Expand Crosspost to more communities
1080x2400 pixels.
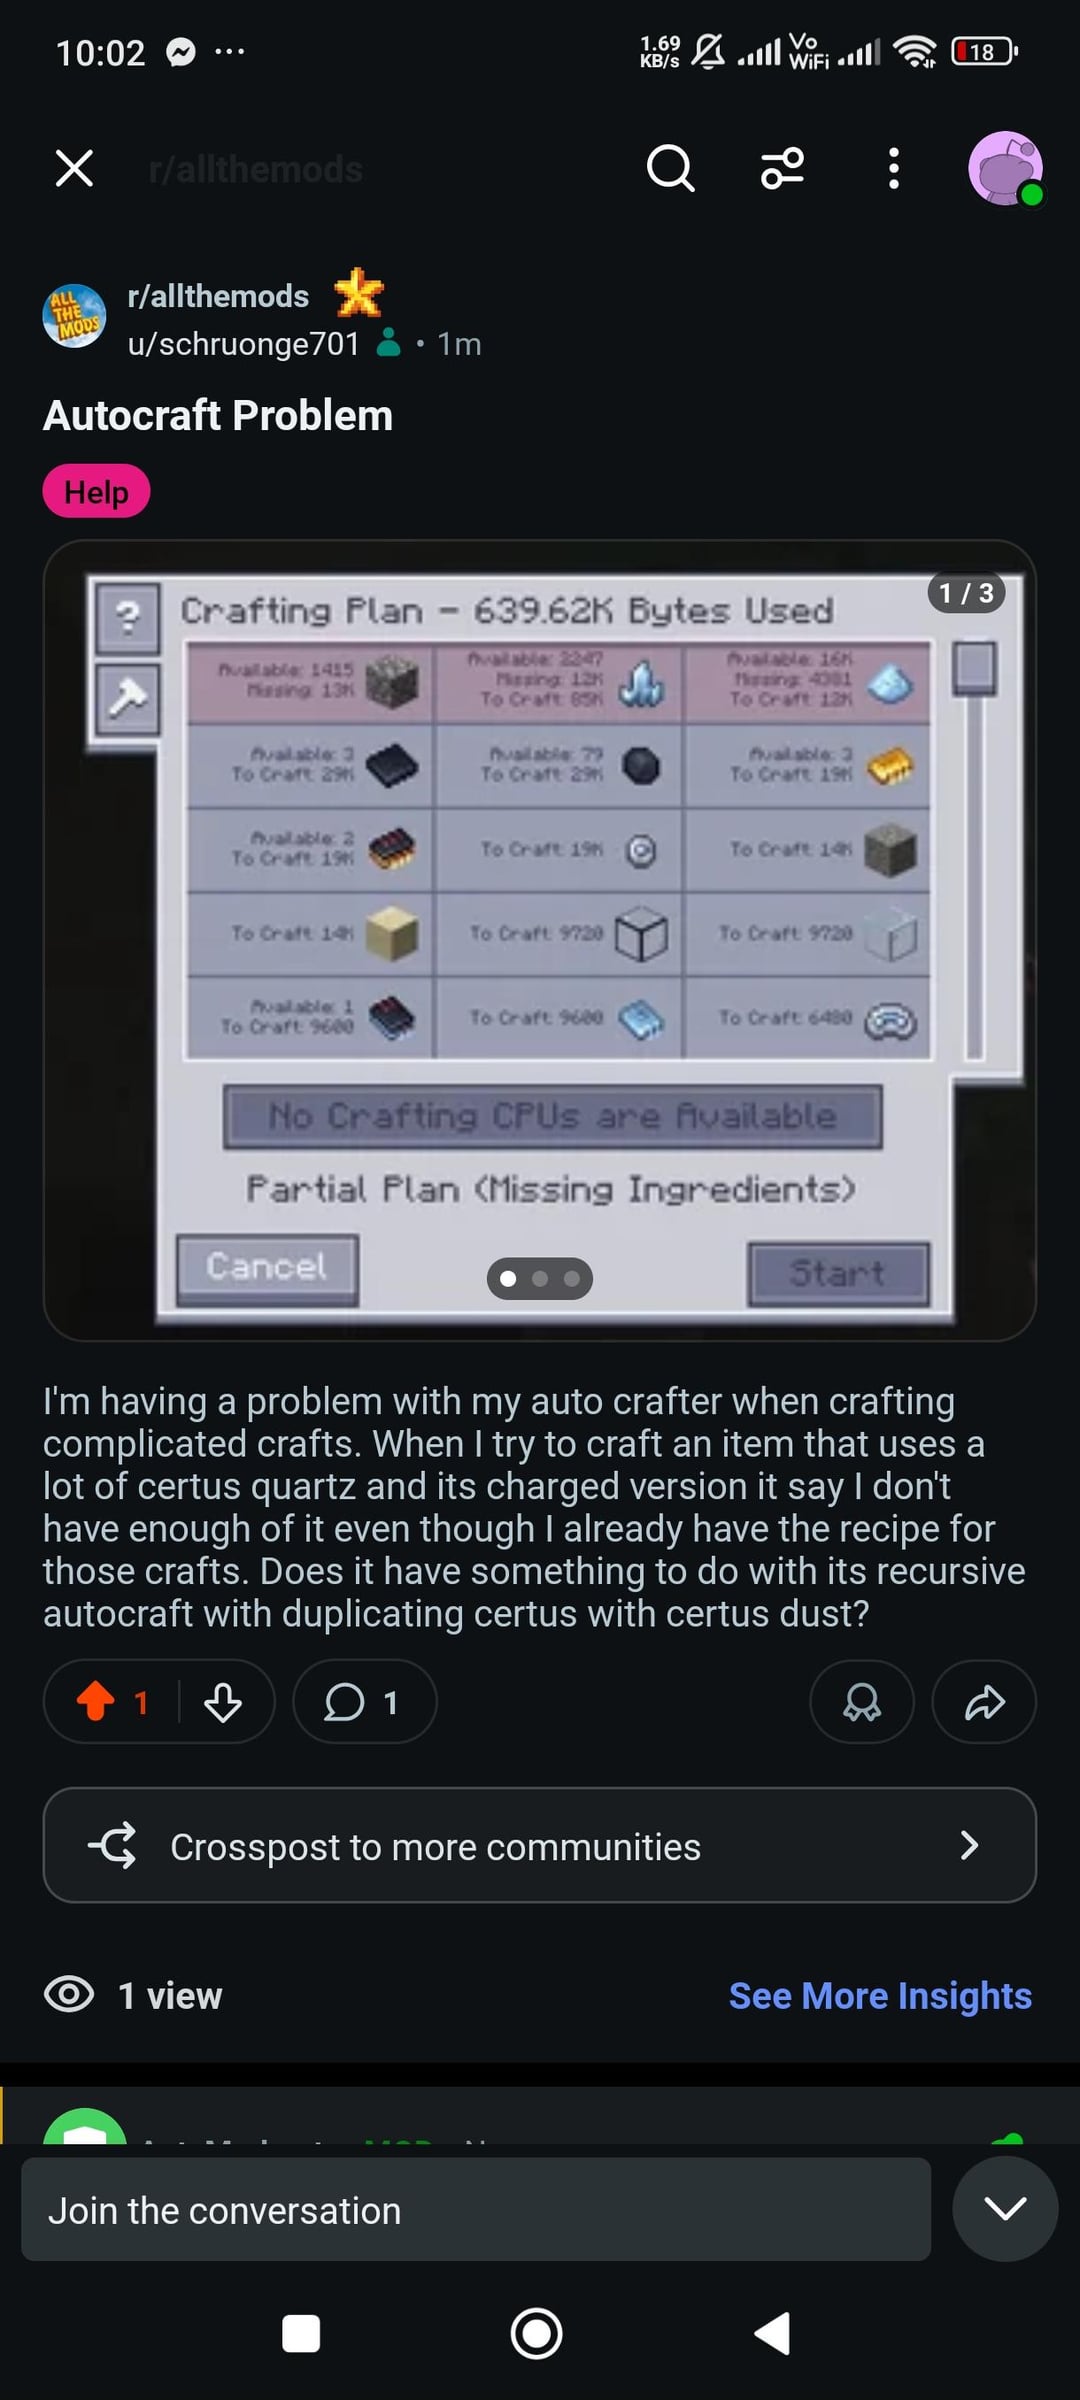click(x=540, y=1845)
